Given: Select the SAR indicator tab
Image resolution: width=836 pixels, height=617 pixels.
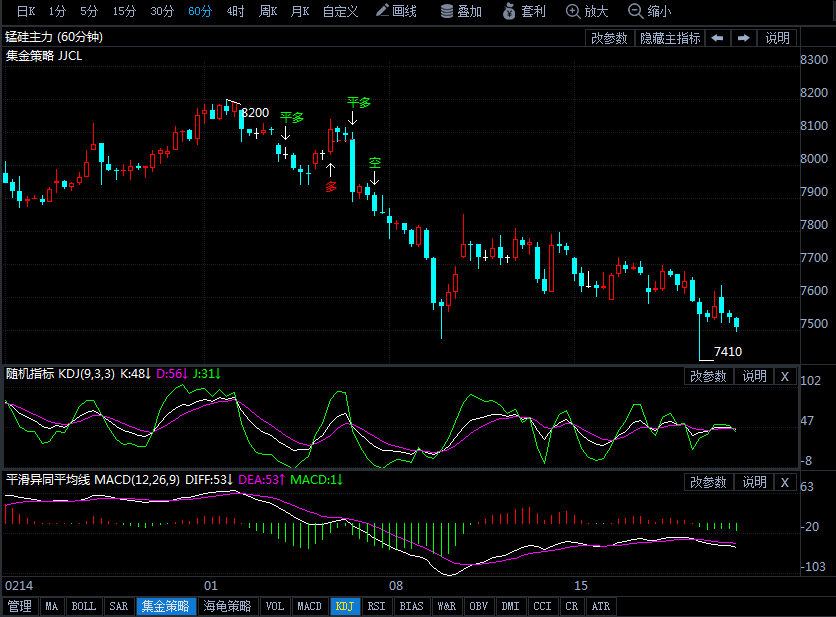Looking at the screenshot, I should (119, 606).
